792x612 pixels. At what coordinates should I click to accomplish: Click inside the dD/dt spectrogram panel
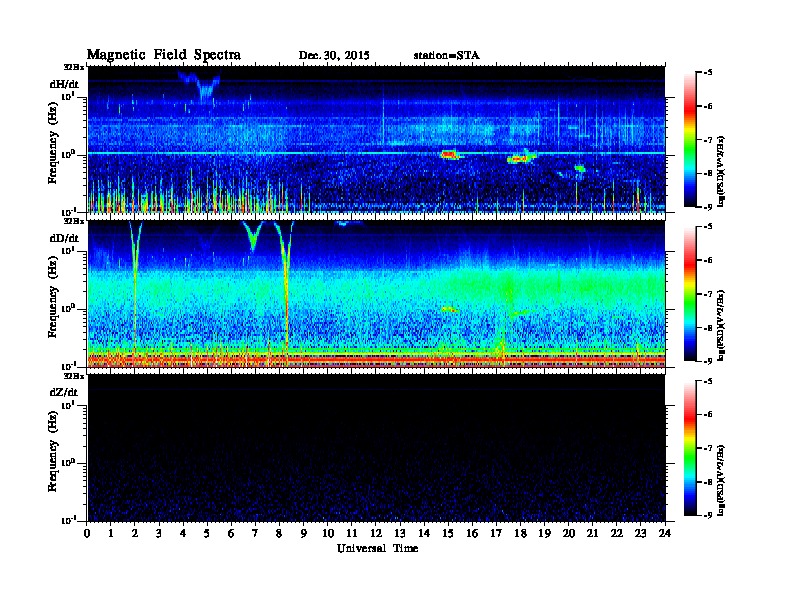coord(376,294)
